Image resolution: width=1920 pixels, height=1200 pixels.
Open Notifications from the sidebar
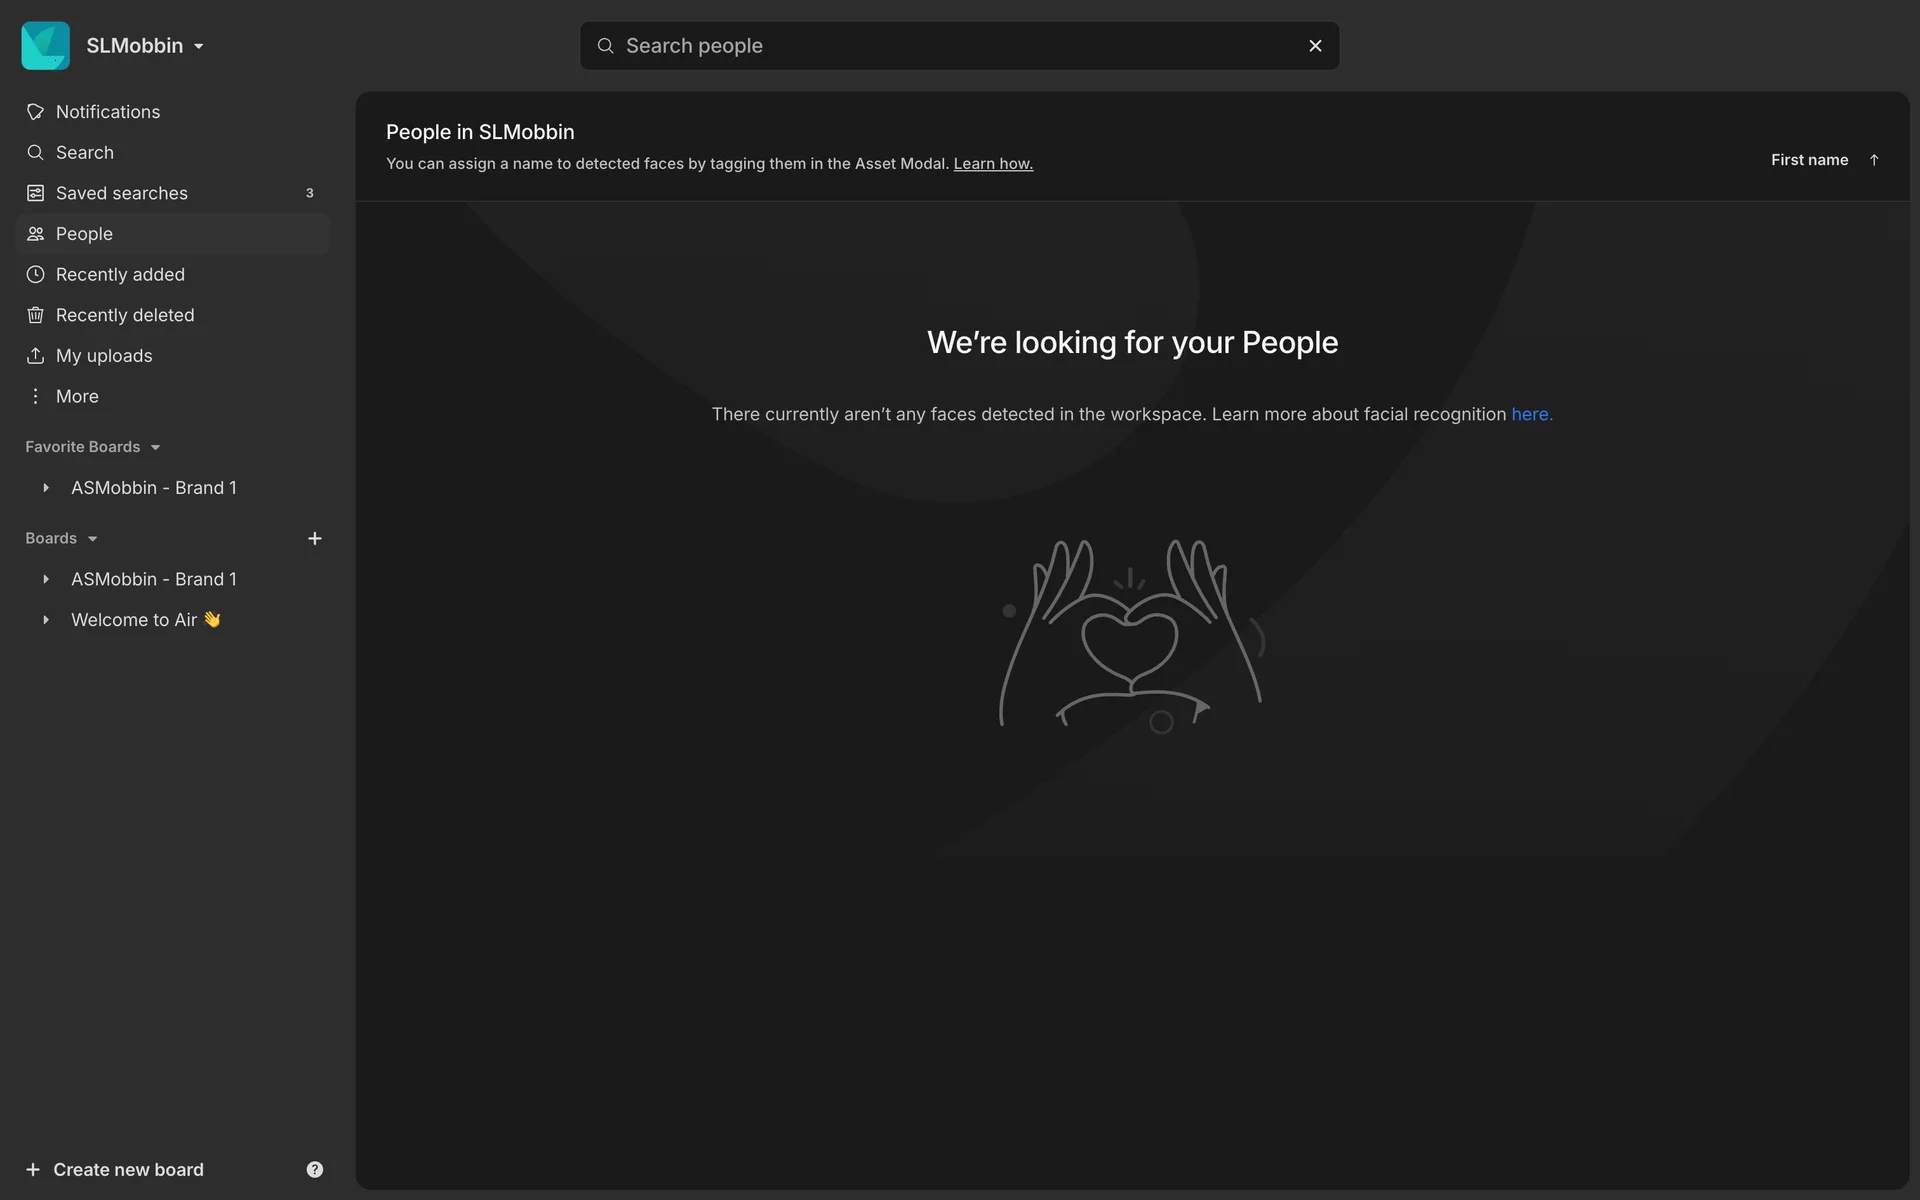tap(107, 112)
